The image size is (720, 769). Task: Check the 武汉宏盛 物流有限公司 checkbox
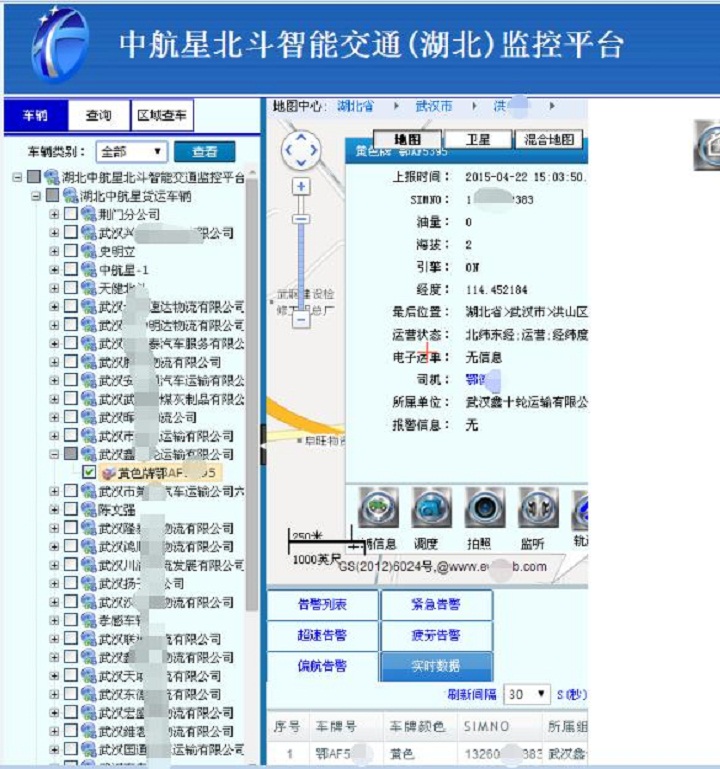click(x=71, y=712)
